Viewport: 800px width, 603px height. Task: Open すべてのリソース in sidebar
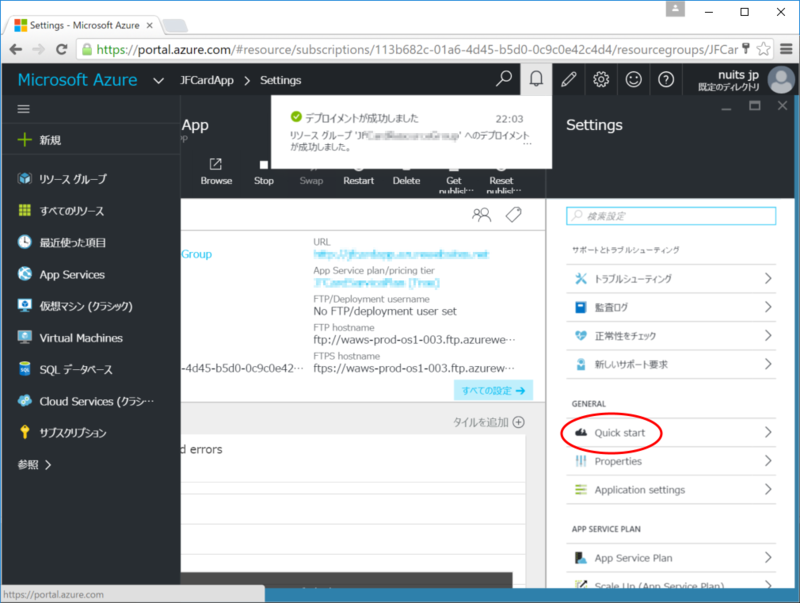coord(91,211)
